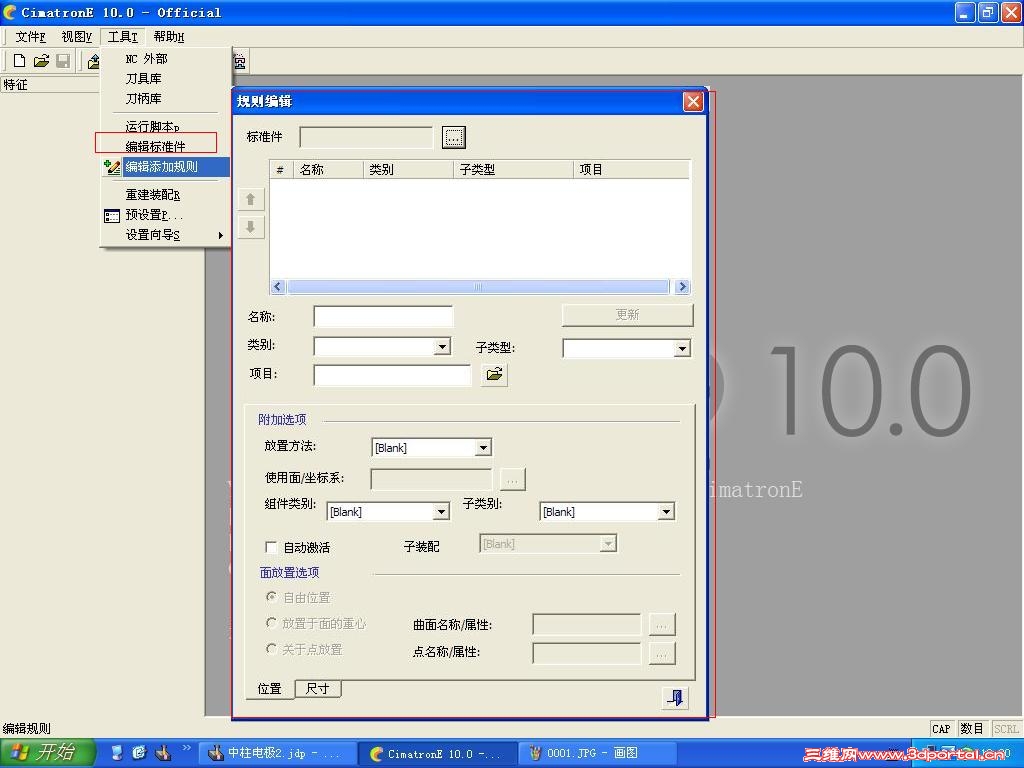
Task: Switch to the 位置 tab
Action: click(270, 689)
